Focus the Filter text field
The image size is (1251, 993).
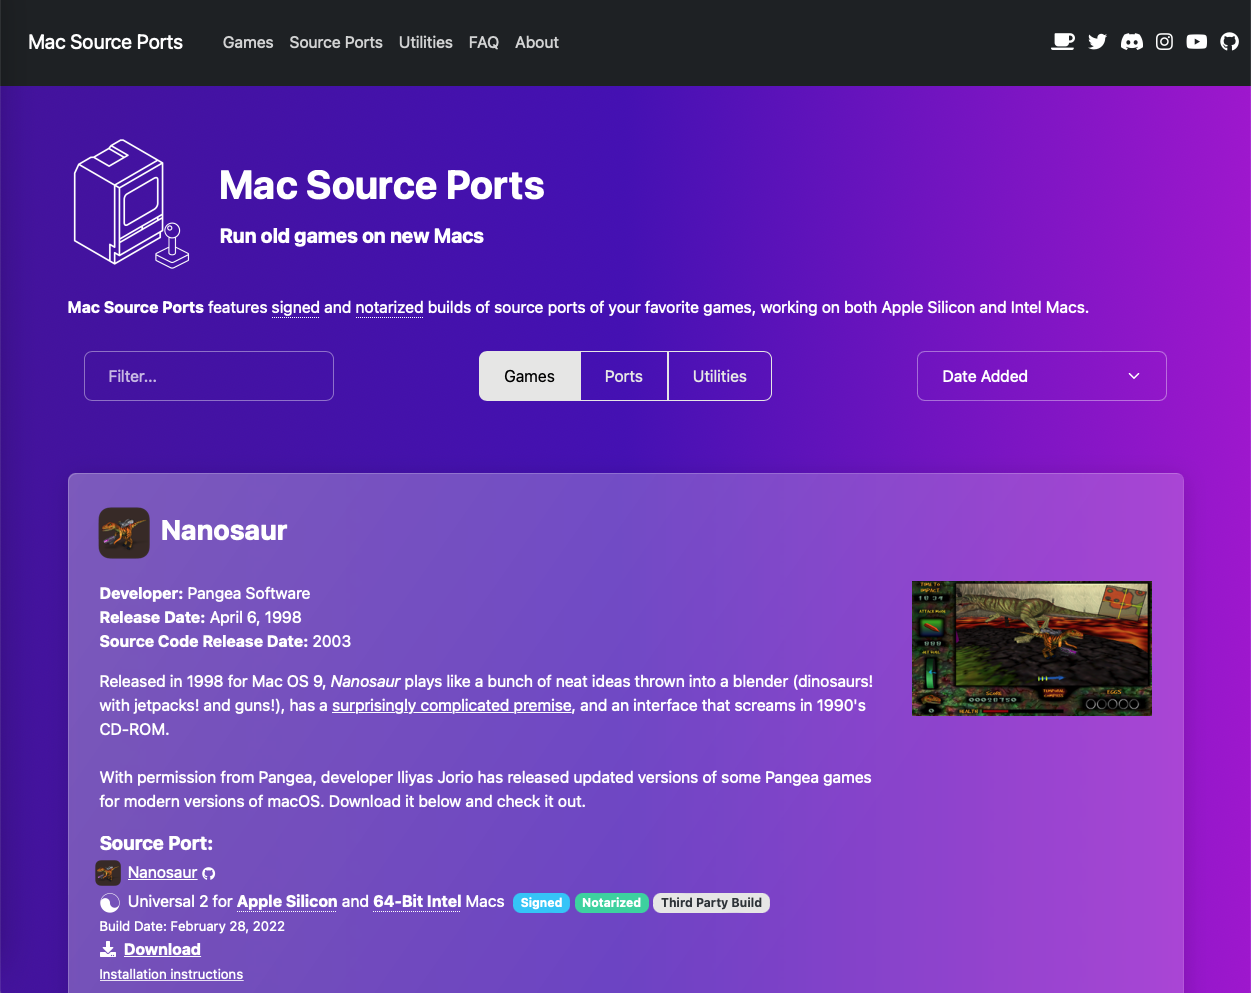pyautogui.click(x=209, y=376)
